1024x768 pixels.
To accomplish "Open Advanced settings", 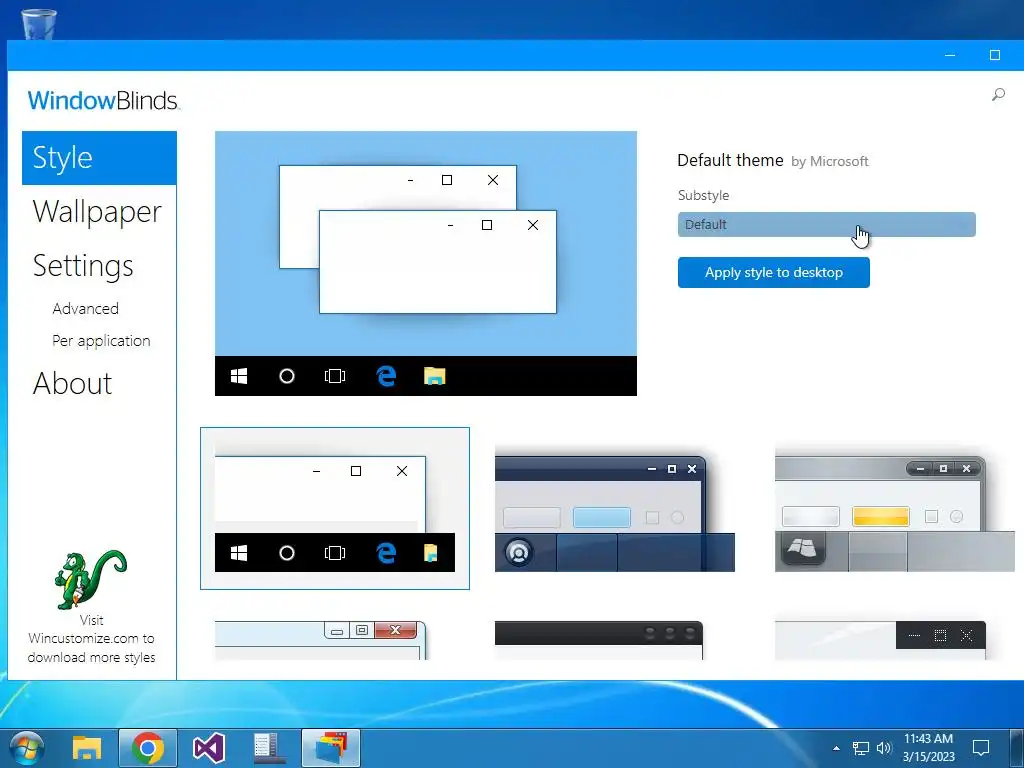I will coord(86,308).
